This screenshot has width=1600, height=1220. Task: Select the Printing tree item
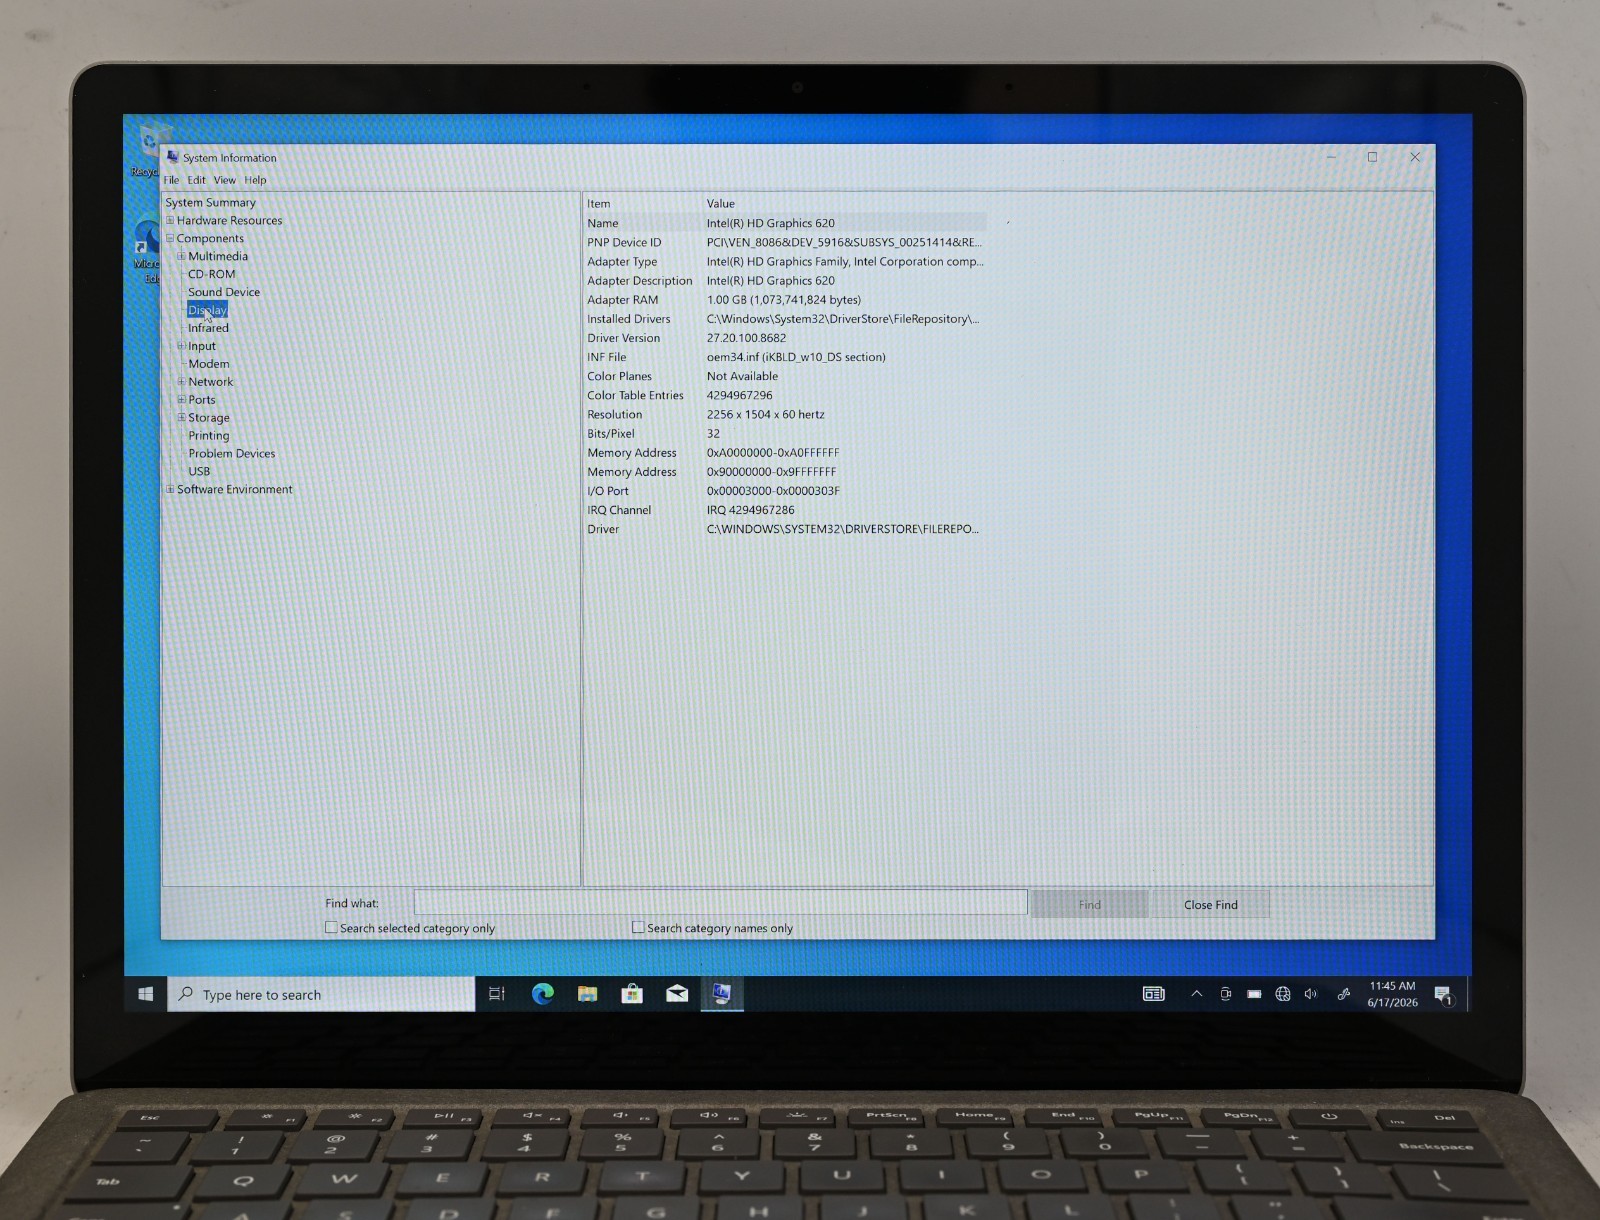click(x=209, y=436)
